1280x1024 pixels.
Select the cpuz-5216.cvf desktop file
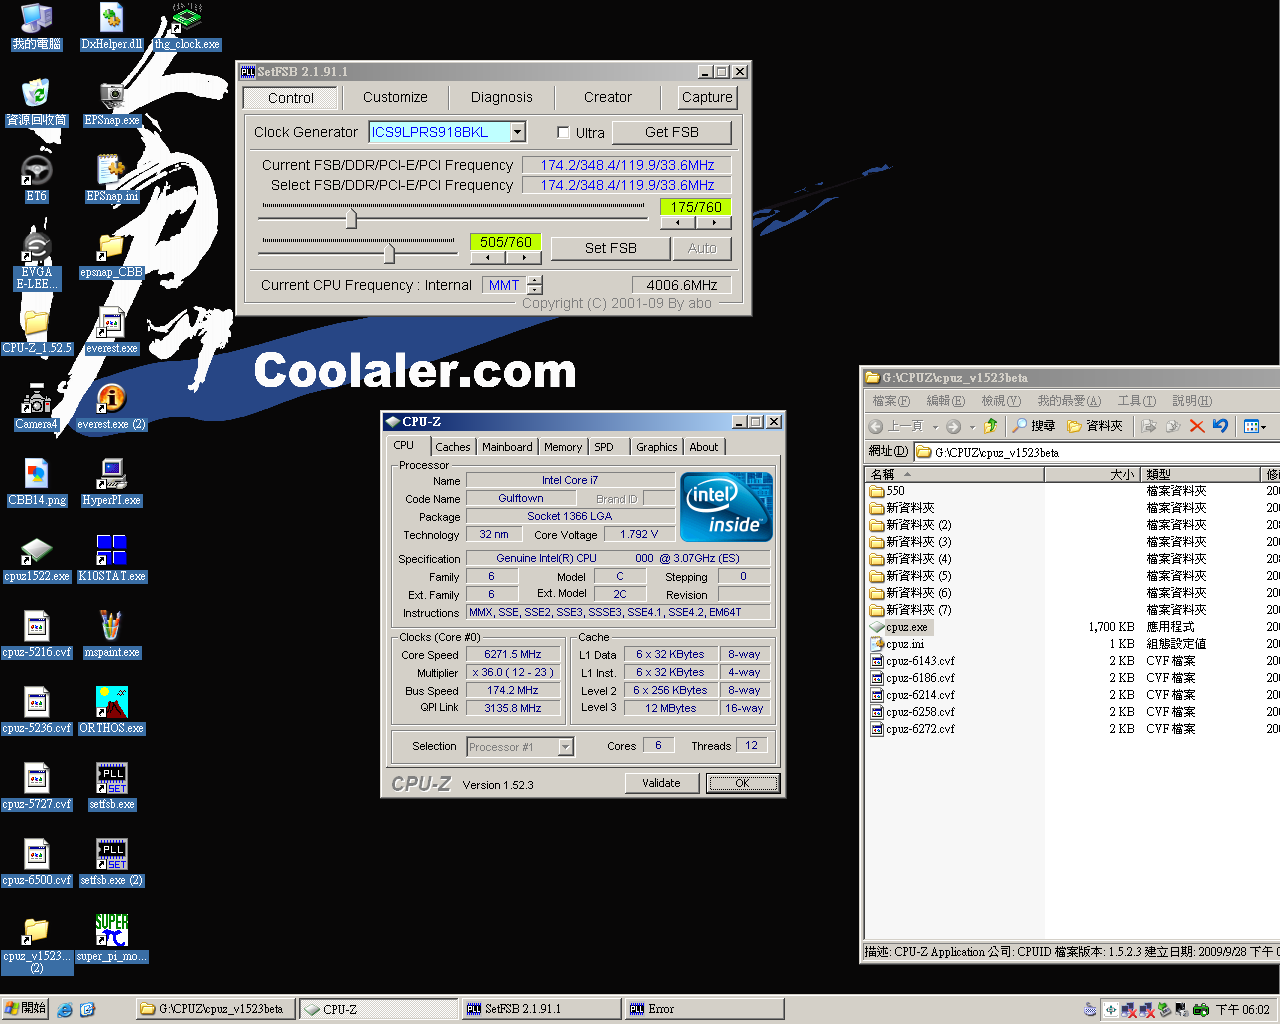37,635
